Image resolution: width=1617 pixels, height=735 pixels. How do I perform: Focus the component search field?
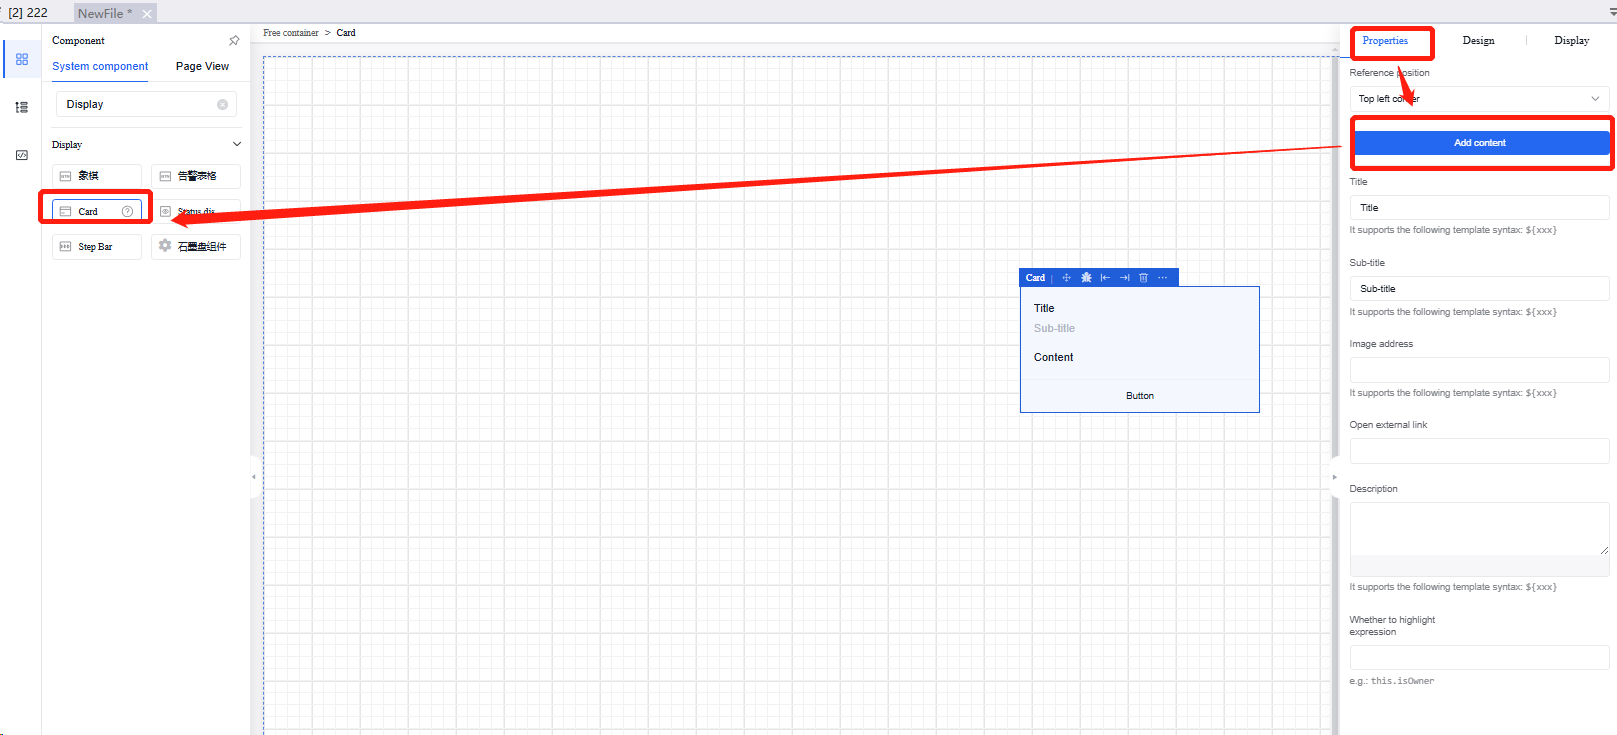point(146,104)
